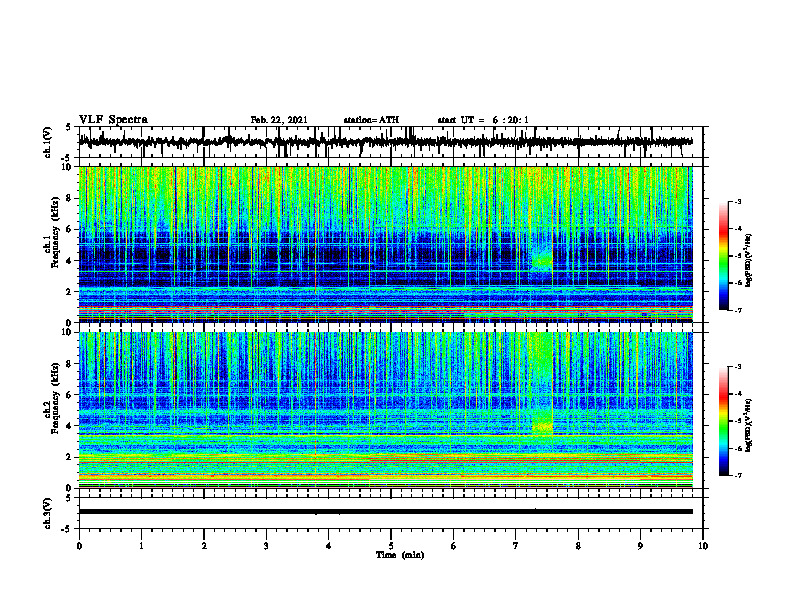
Task: Click the "ch.3(V)" axis label
Action: [48, 513]
